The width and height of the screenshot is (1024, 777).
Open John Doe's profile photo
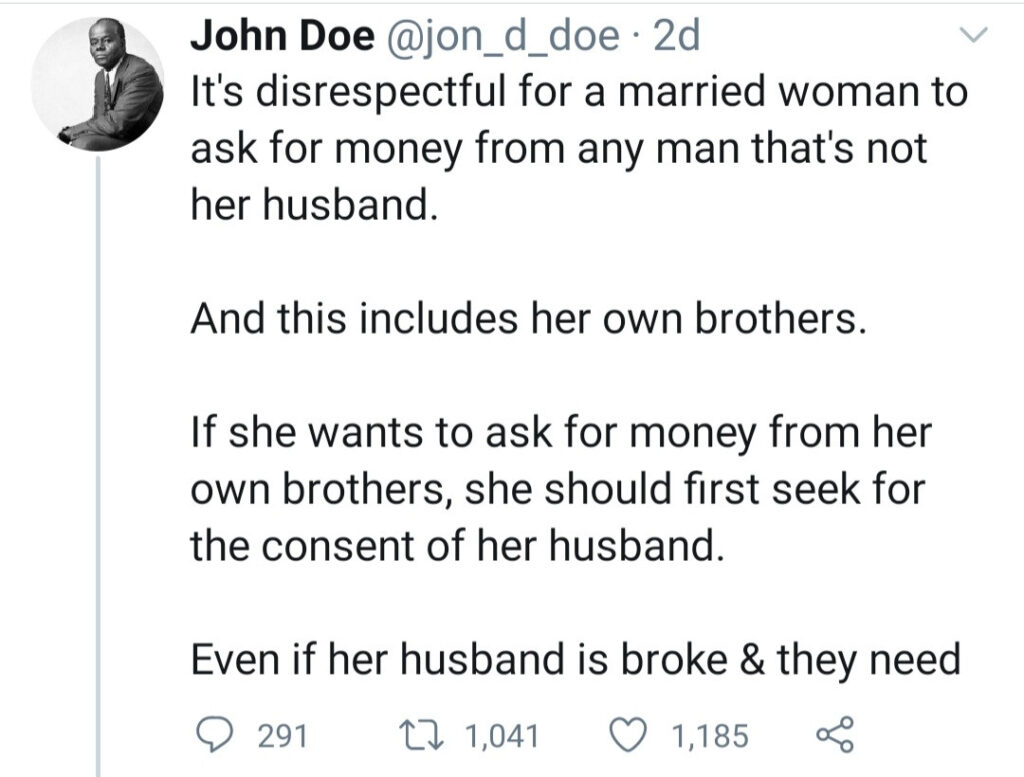pyautogui.click(x=97, y=84)
